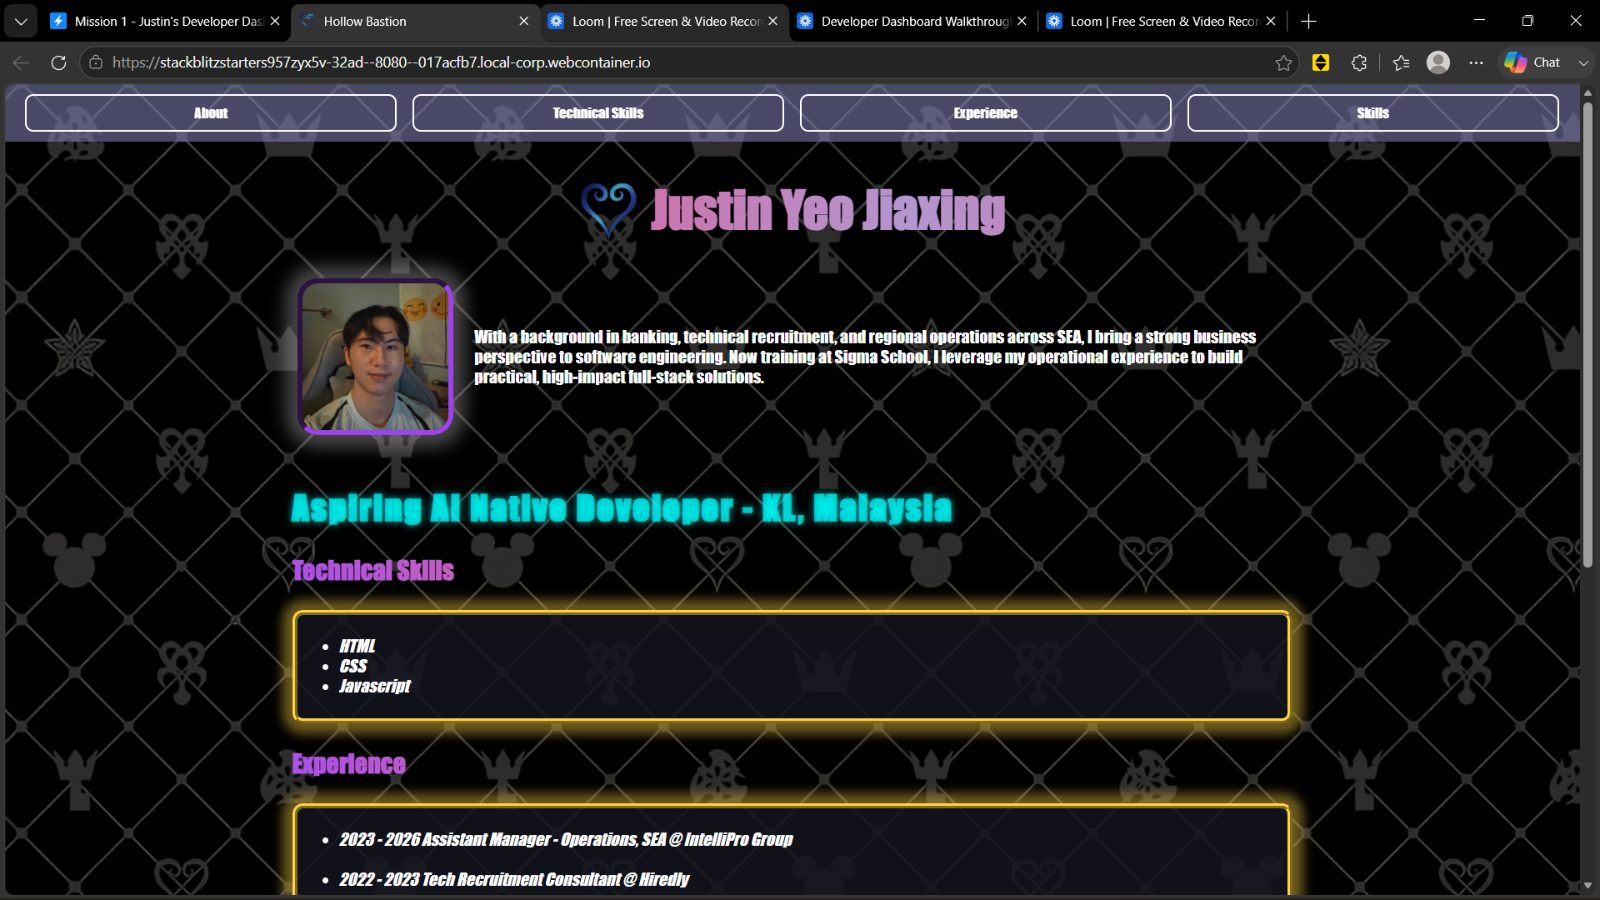1600x900 pixels.
Task: Click the About navigation button
Action: [211, 113]
